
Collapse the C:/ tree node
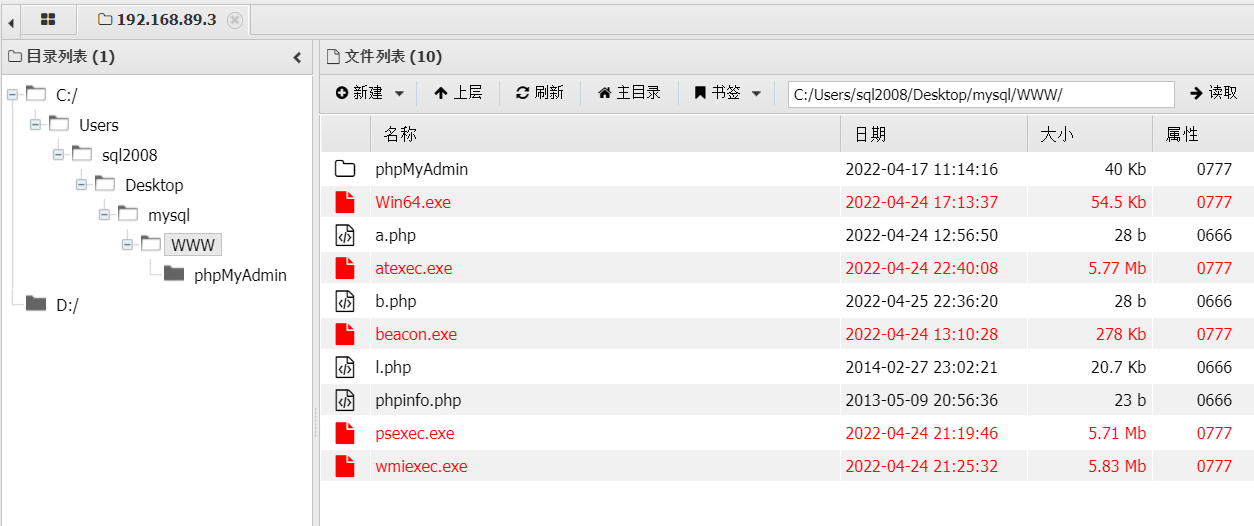coord(12,95)
